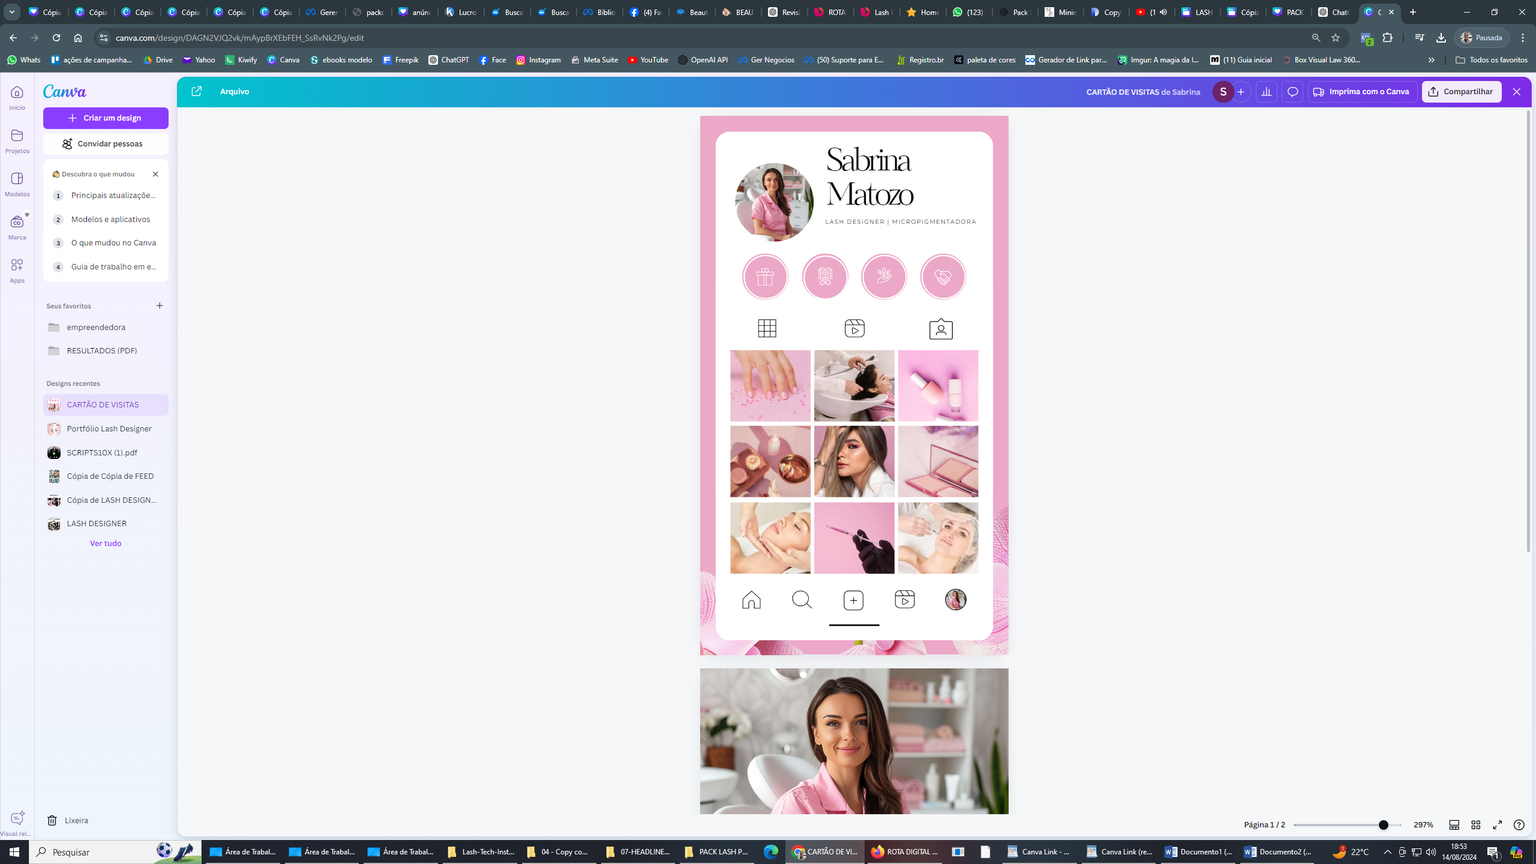This screenshot has width=1536, height=864.
Task: Open the browser extensions puzzle icon
Action: [x=1387, y=38]
